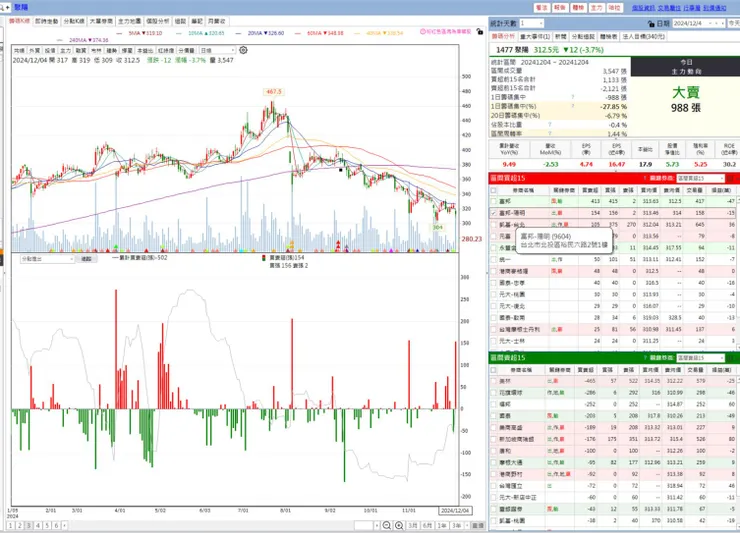740x533 pixels.
Task: Open chart settings gear icon
Action: tap(244, 50)
